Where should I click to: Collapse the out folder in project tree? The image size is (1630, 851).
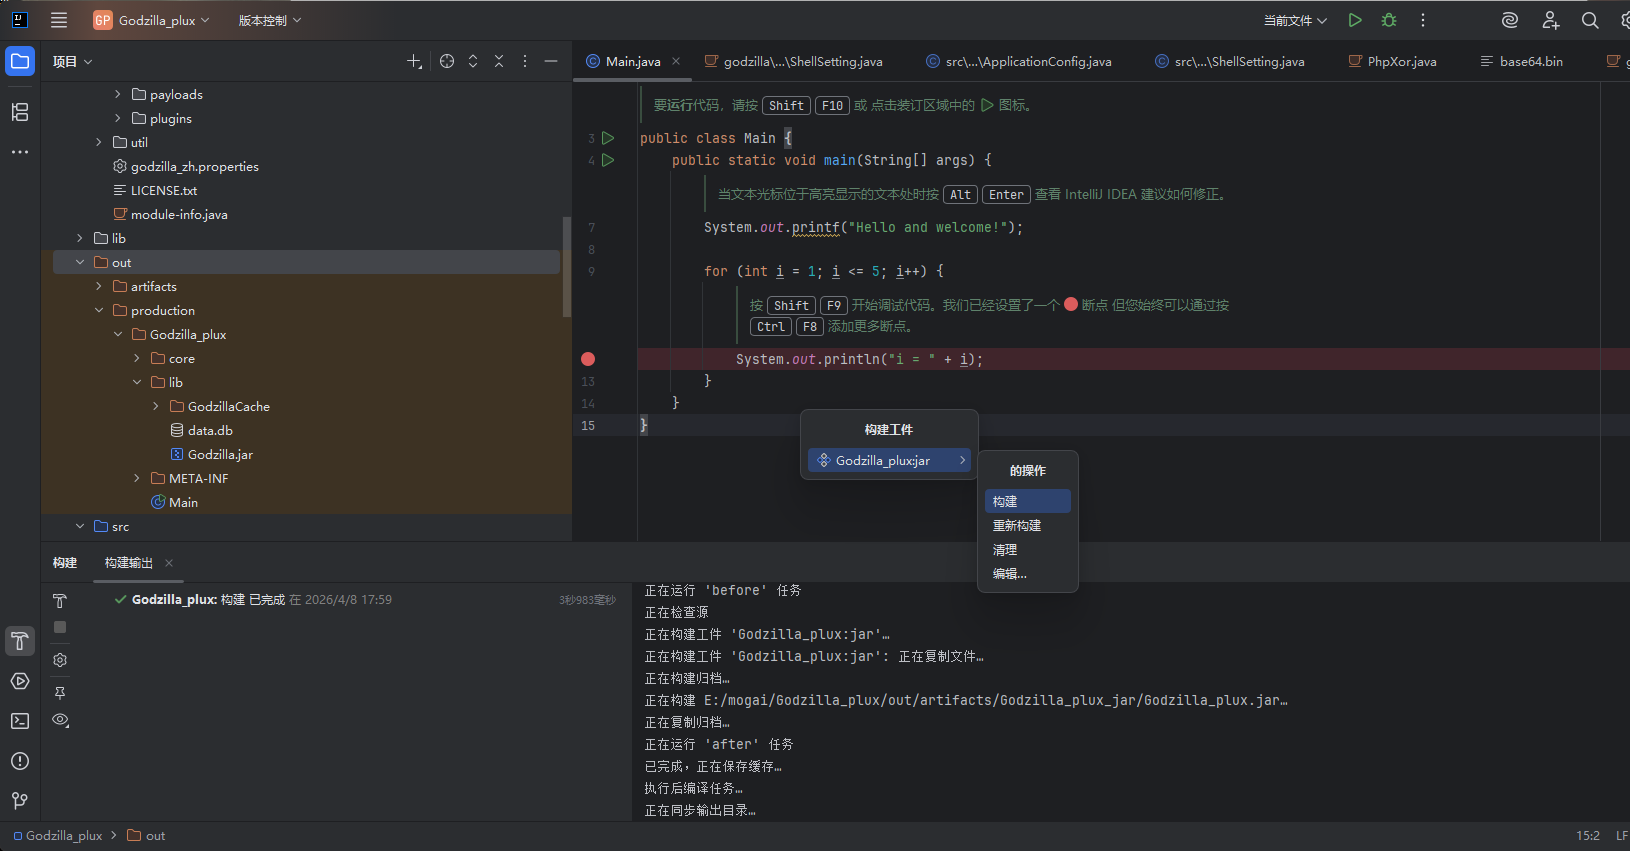click(x=80, y=263)
